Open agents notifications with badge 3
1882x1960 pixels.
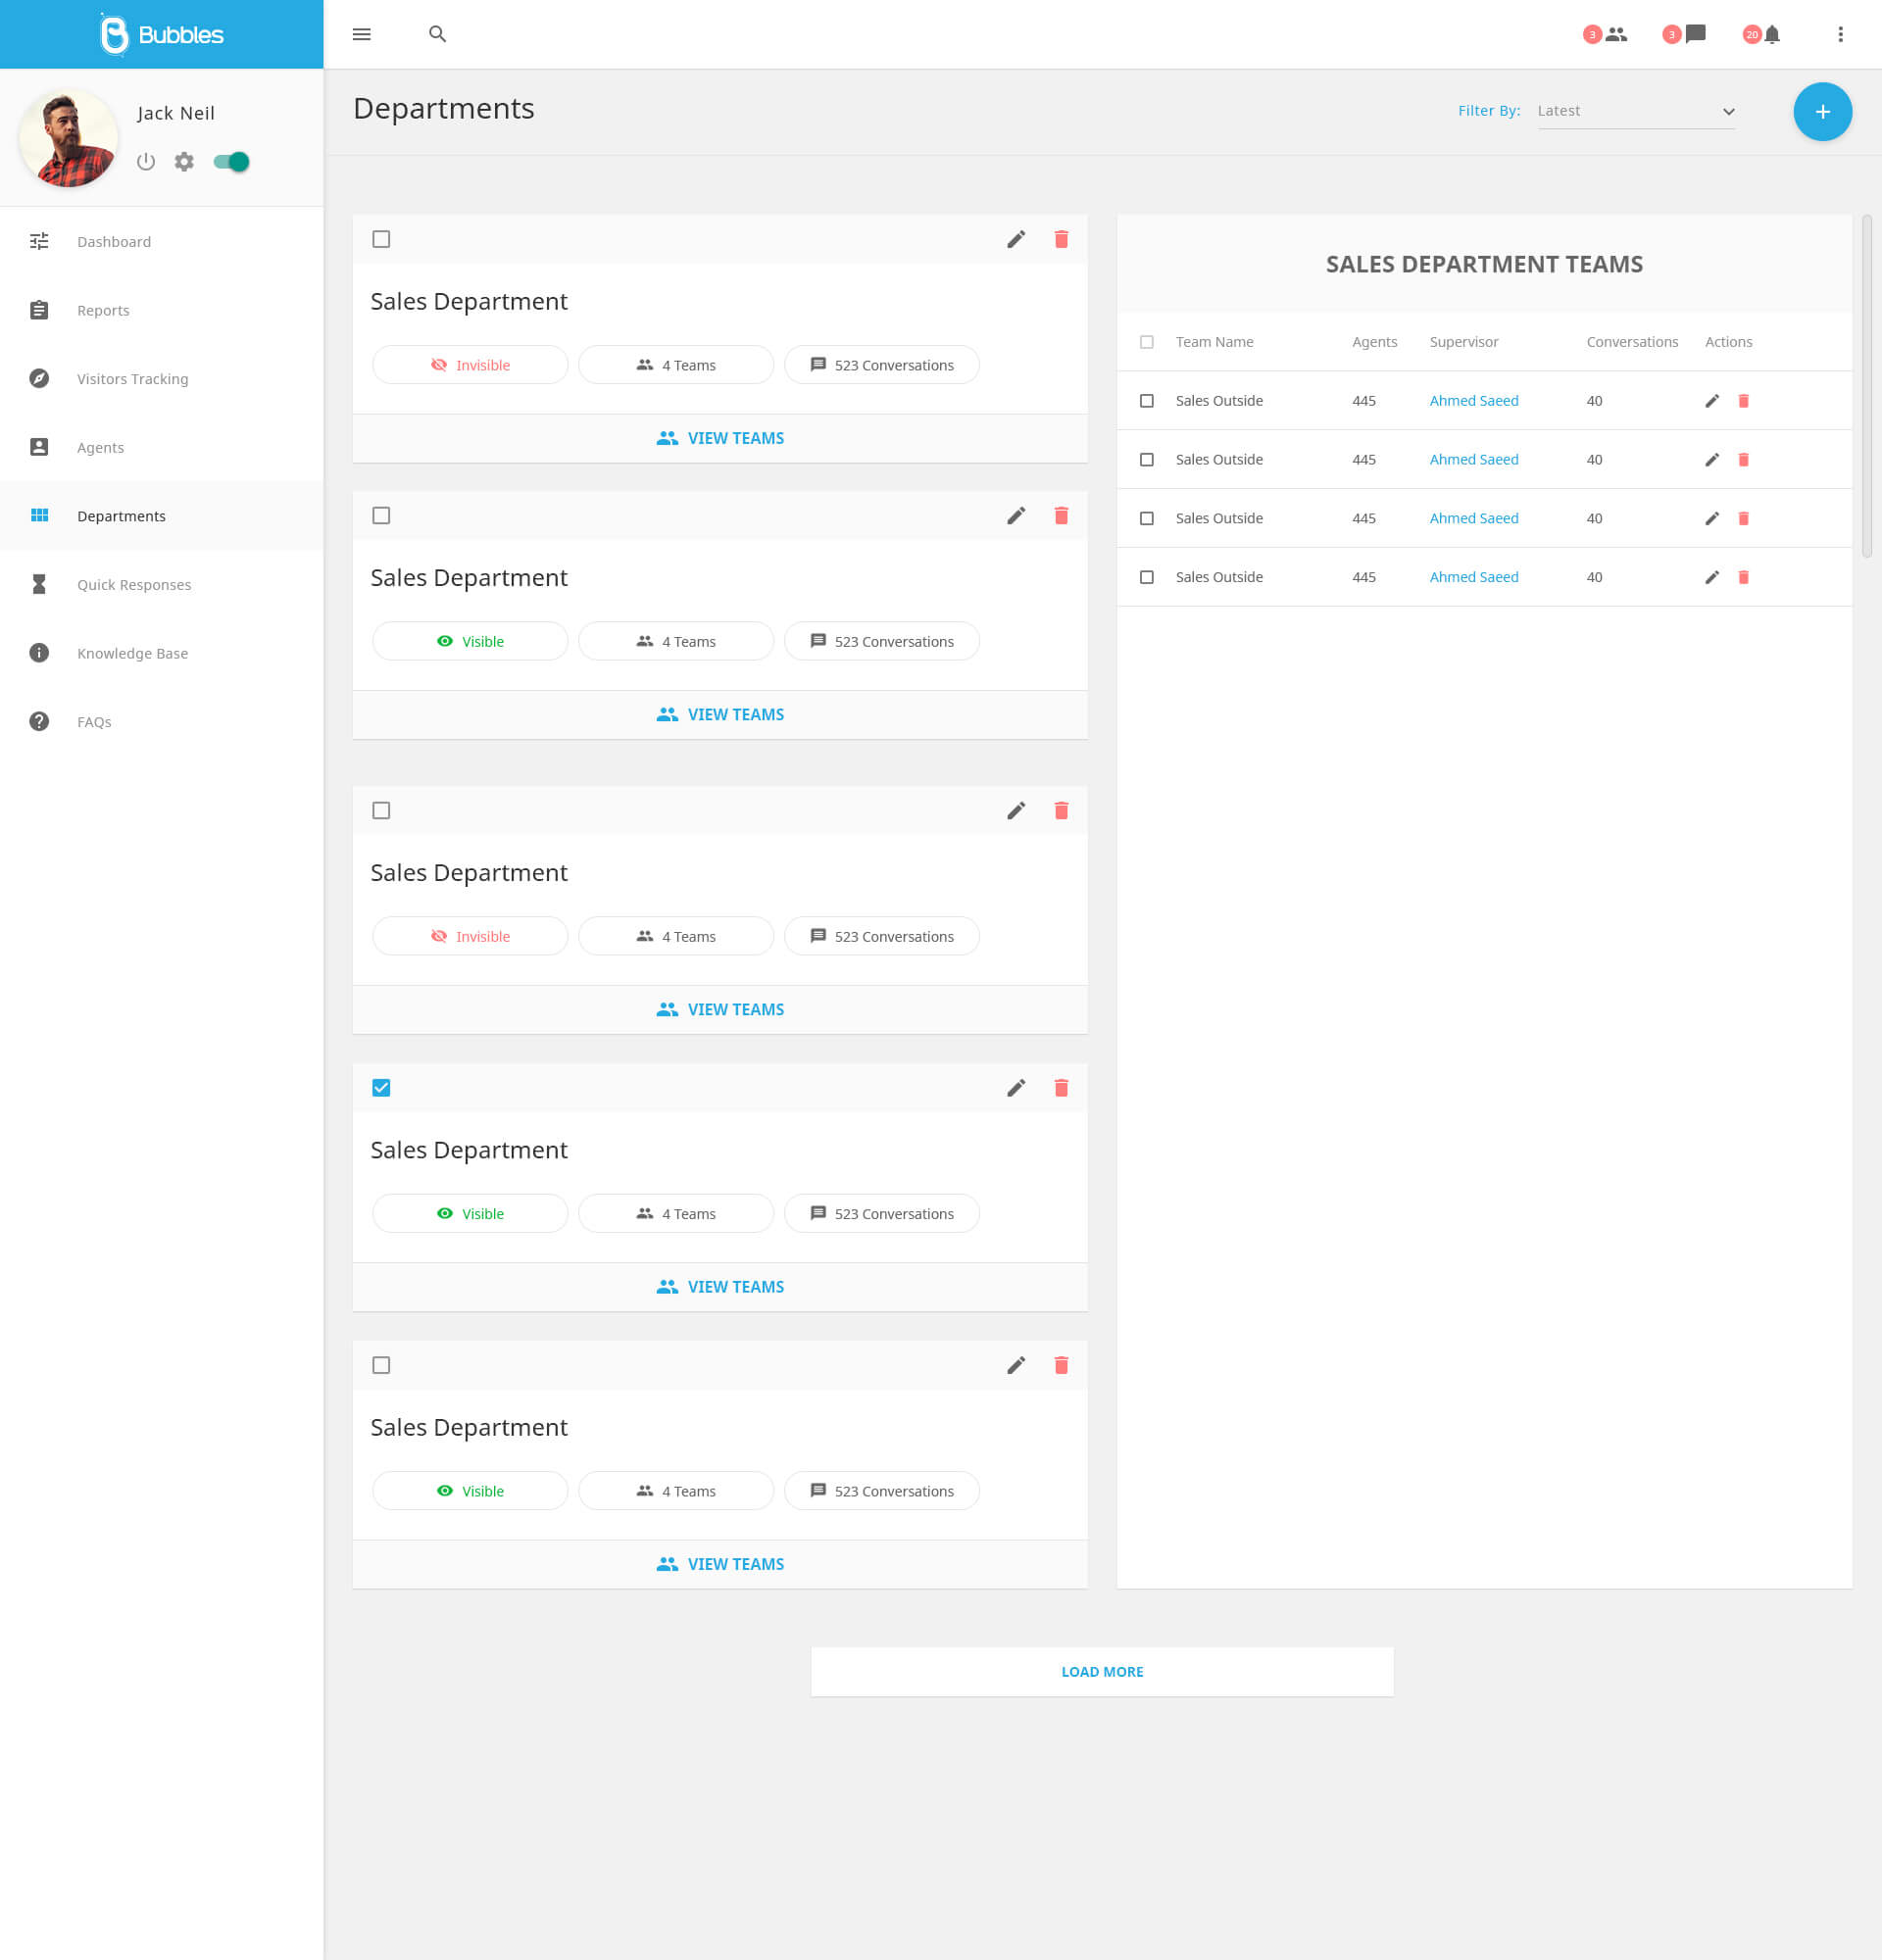[1605, 34]
